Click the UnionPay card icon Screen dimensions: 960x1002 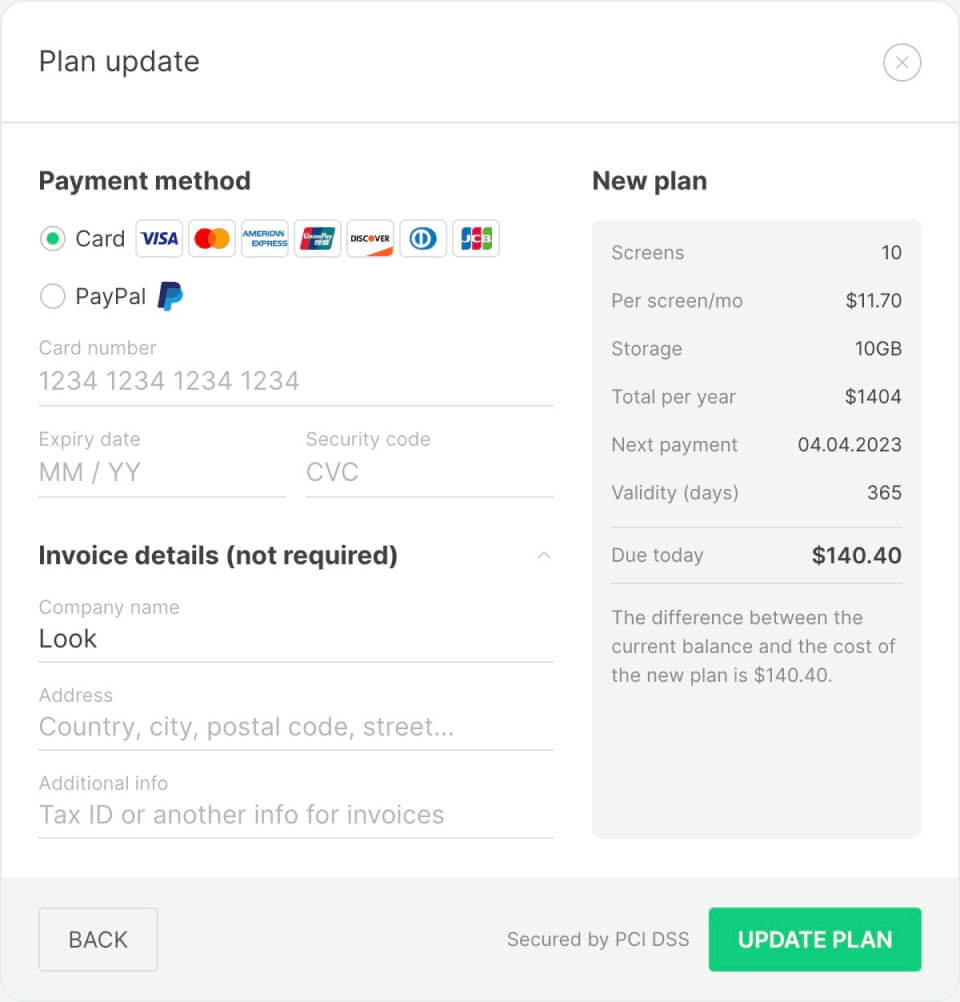tap(317, 238)
